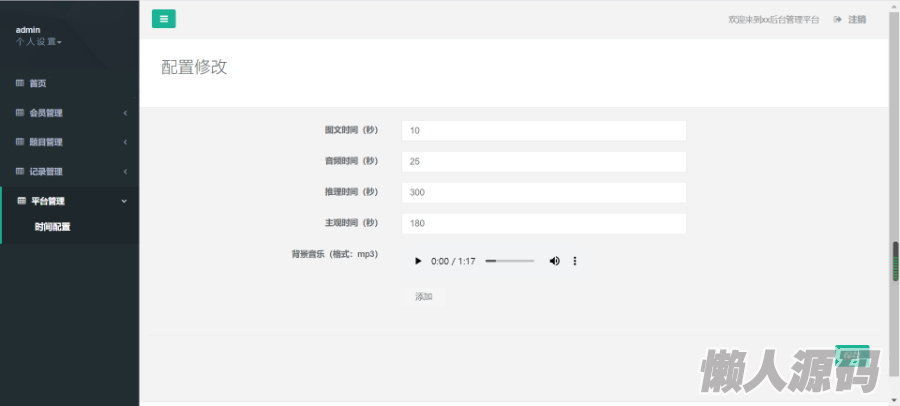
Task: Open the 记录管理 menu
Action: (46, 172)
